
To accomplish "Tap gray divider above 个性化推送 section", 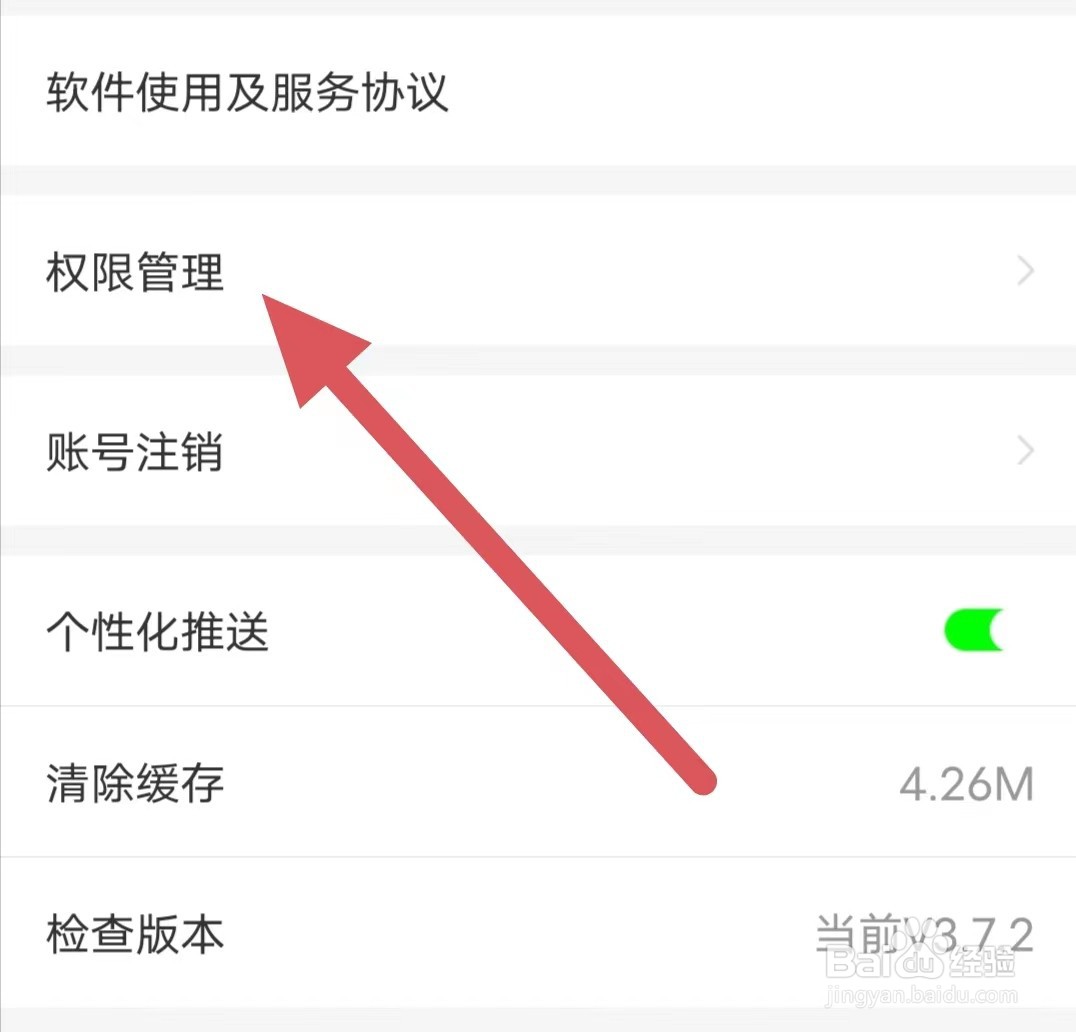I will [x=538, y=541].
